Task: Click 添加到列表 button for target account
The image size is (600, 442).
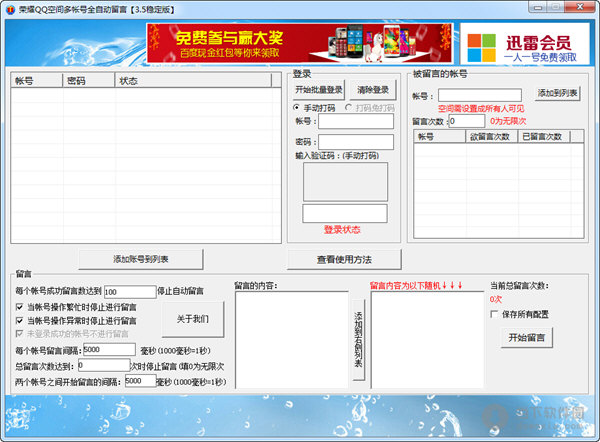Action: (x=558, y=93)
